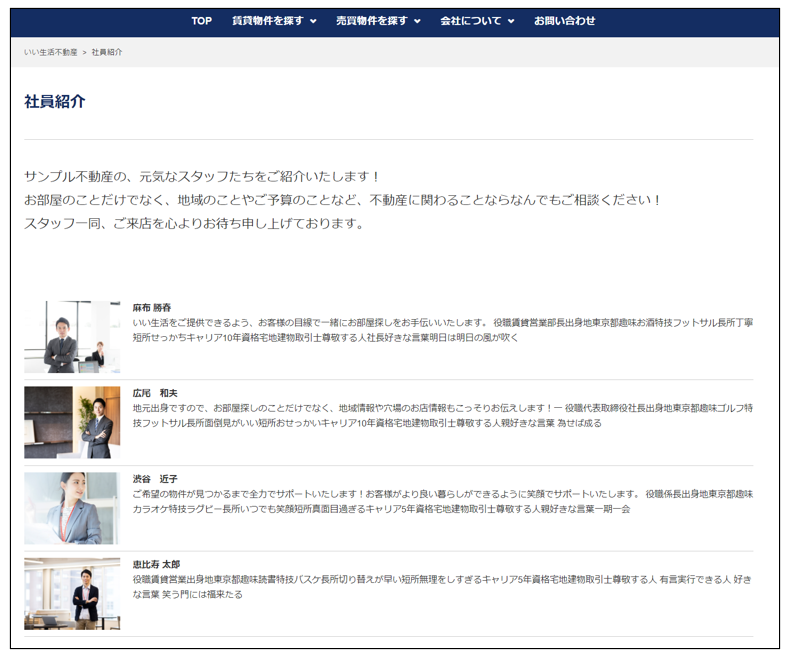Click the 社員紹介 breadcrumb item
790x658 pixels.
click(x=107, y=52)
